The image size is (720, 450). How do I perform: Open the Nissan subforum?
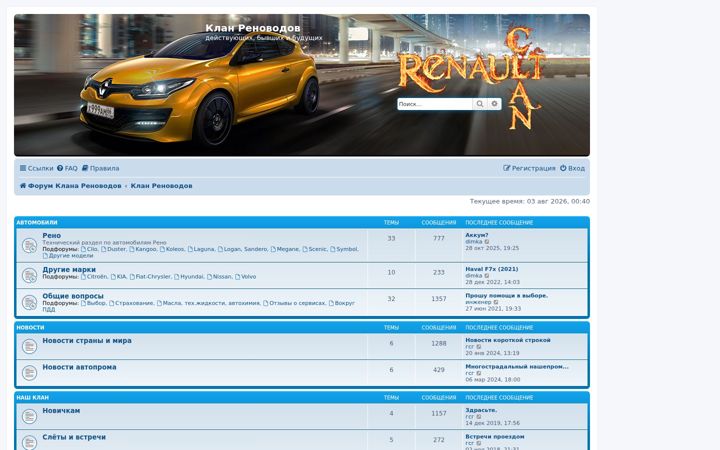coord(219,276)
